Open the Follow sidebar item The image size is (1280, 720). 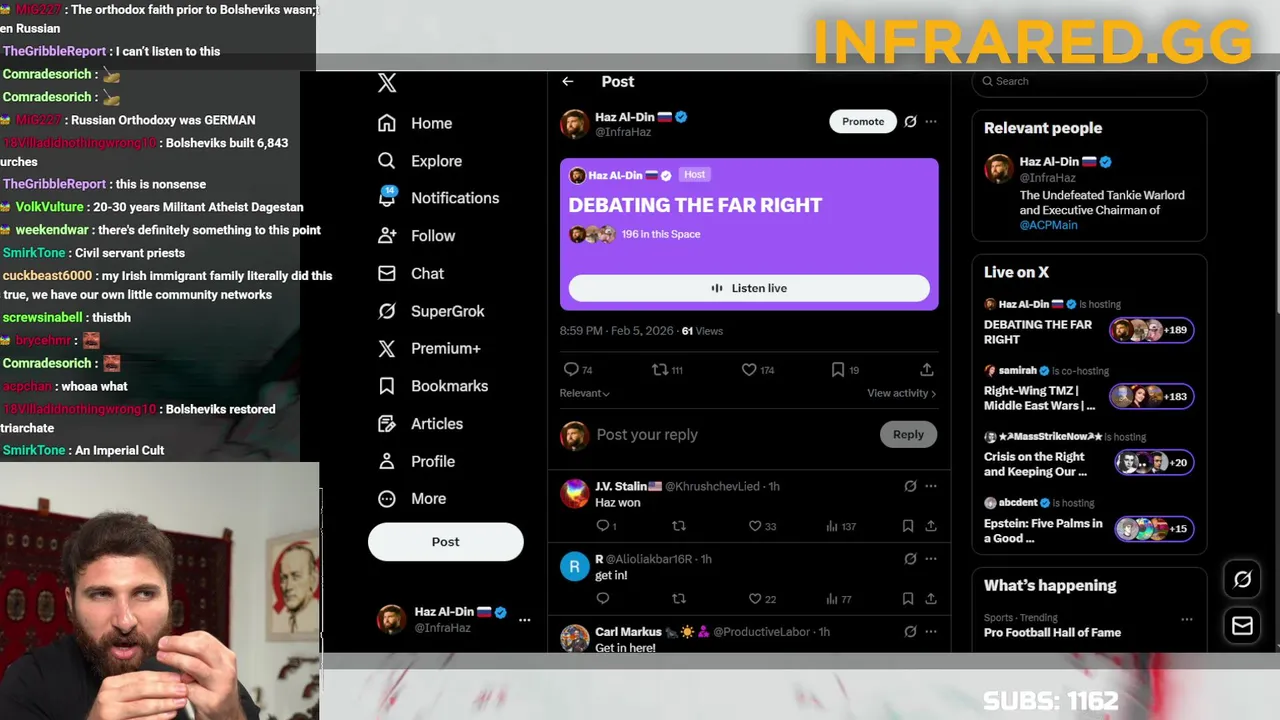click(416, 236)
